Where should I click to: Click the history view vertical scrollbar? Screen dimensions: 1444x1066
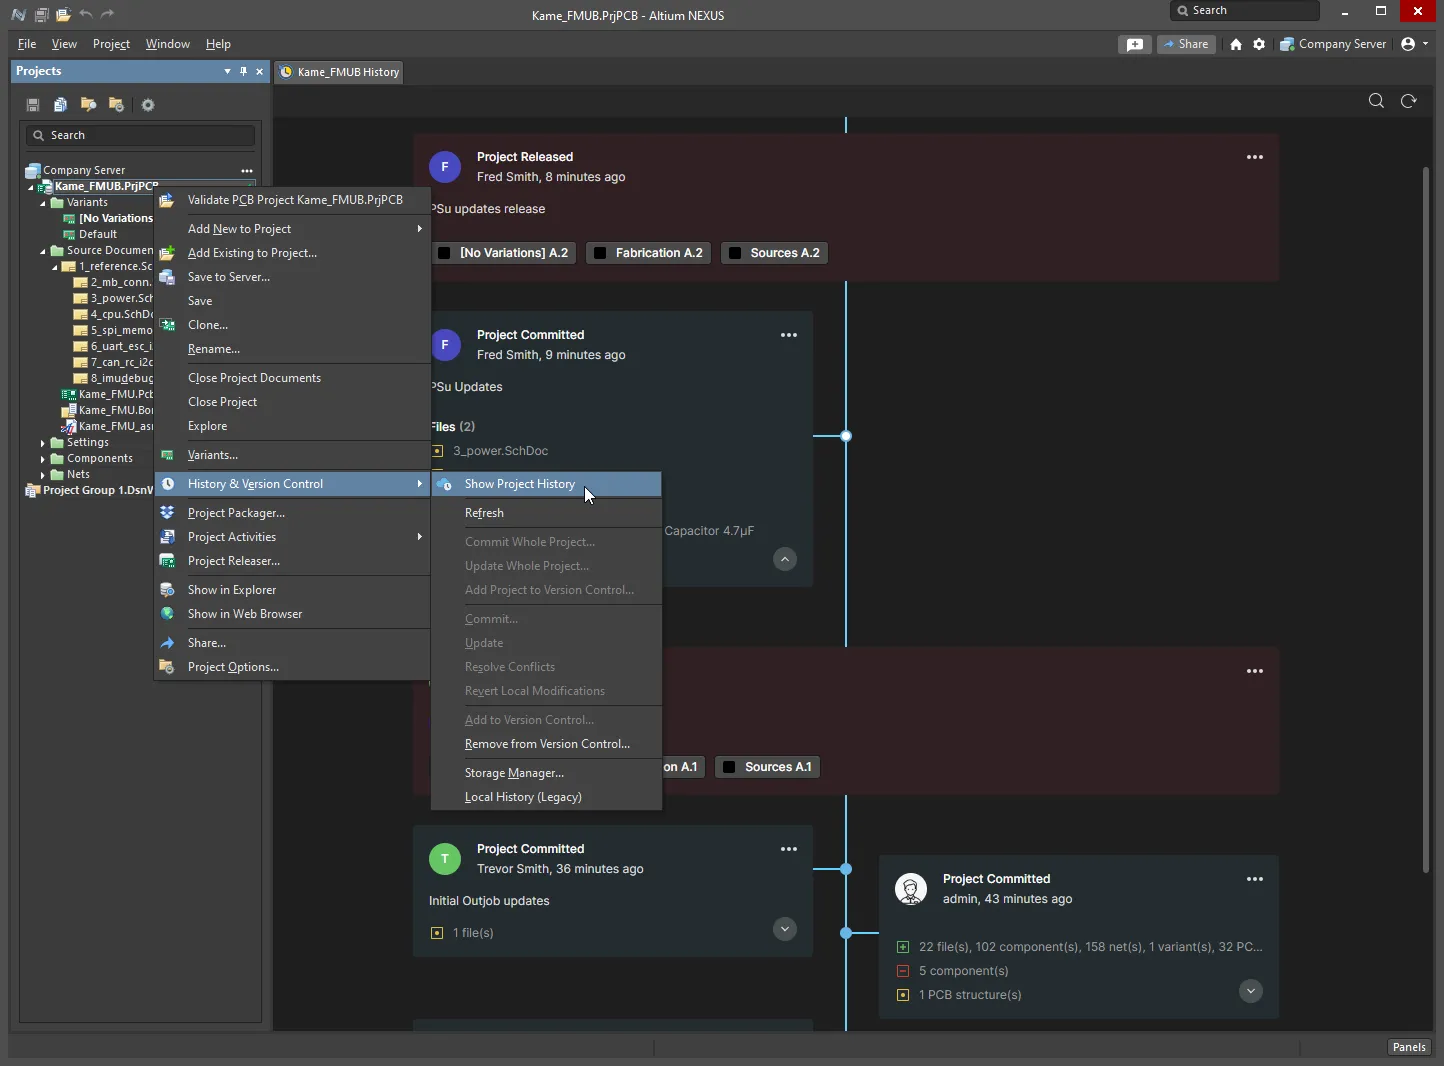(x=1426, y=520)
